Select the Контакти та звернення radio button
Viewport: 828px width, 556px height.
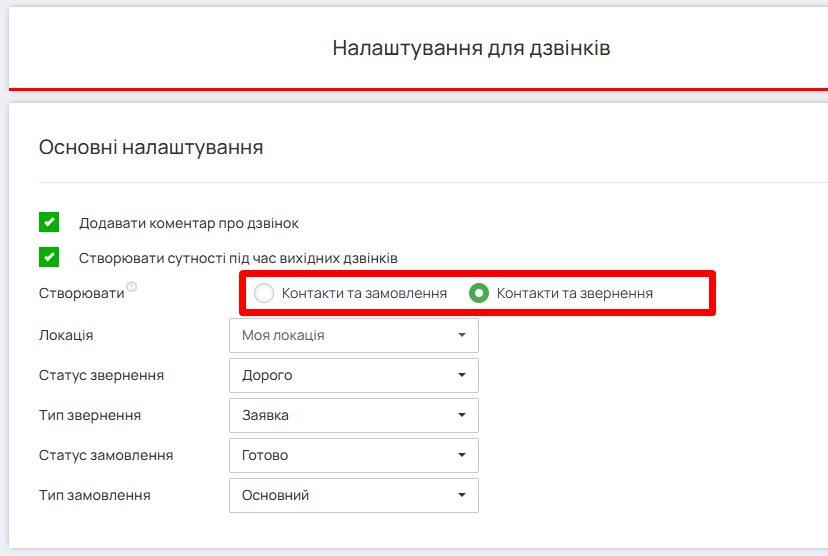pyautogui.click(x=479, y=293)
